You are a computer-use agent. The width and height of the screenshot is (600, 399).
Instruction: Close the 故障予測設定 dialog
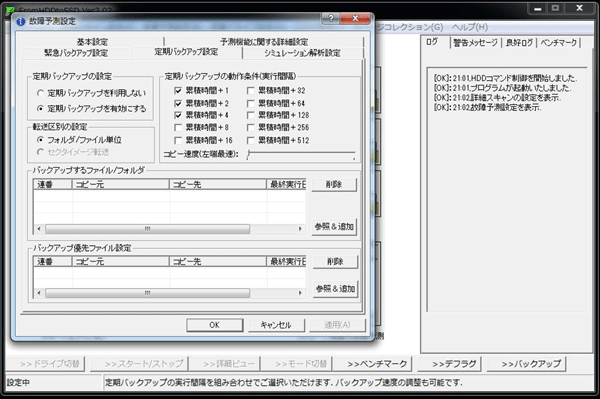pyautogui.click(x=355, y=18)
